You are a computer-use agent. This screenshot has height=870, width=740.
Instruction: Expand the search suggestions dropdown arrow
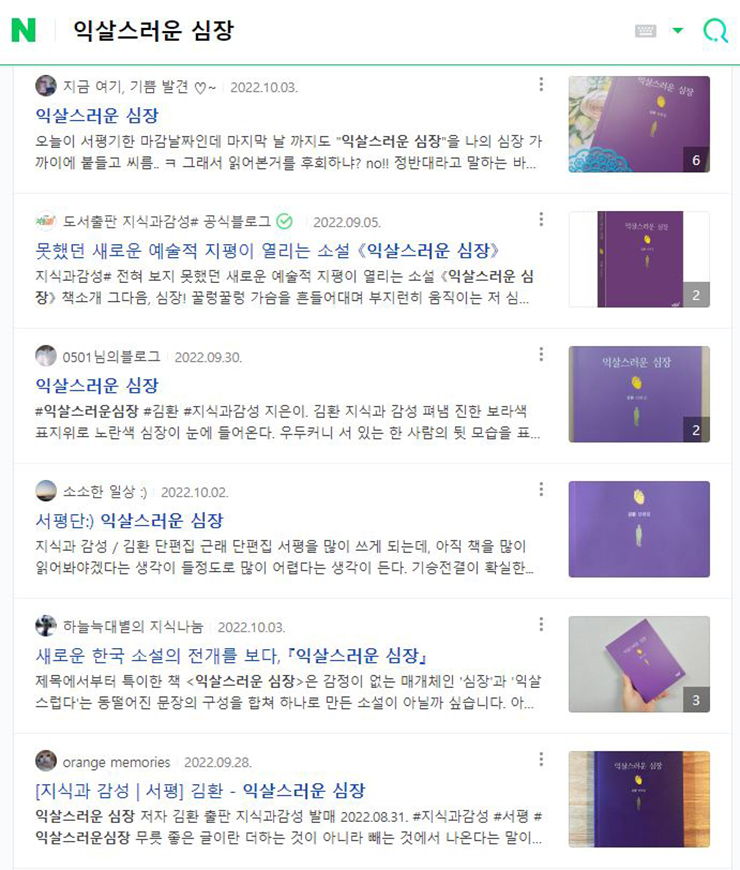[x=678, y=31]
